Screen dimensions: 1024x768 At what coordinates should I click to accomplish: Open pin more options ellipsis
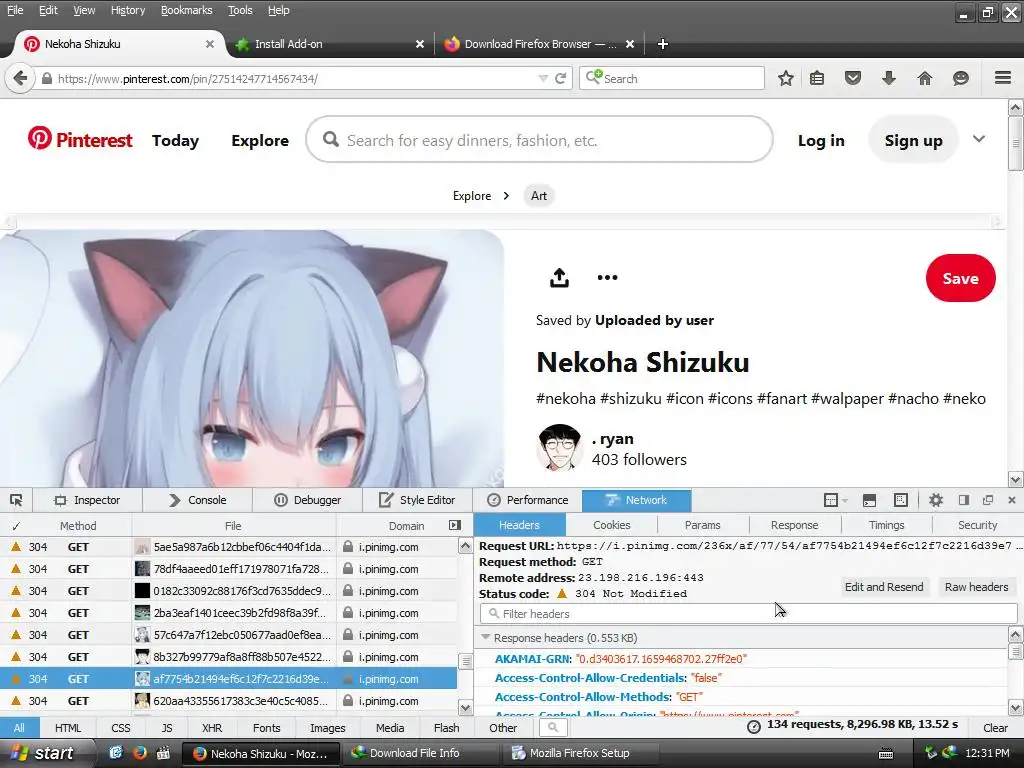pyautogui.click(x=607, y=278)
